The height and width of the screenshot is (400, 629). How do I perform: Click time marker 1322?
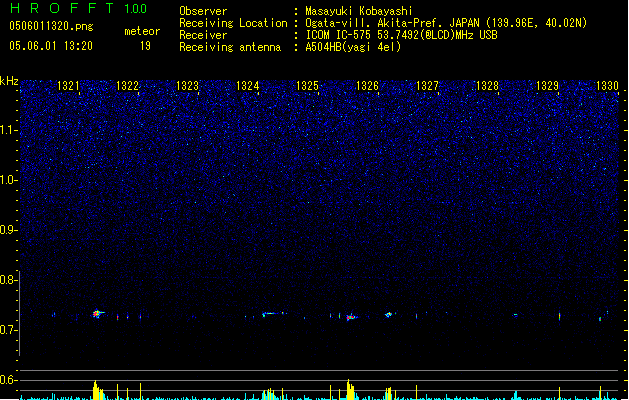coord(127,86)
